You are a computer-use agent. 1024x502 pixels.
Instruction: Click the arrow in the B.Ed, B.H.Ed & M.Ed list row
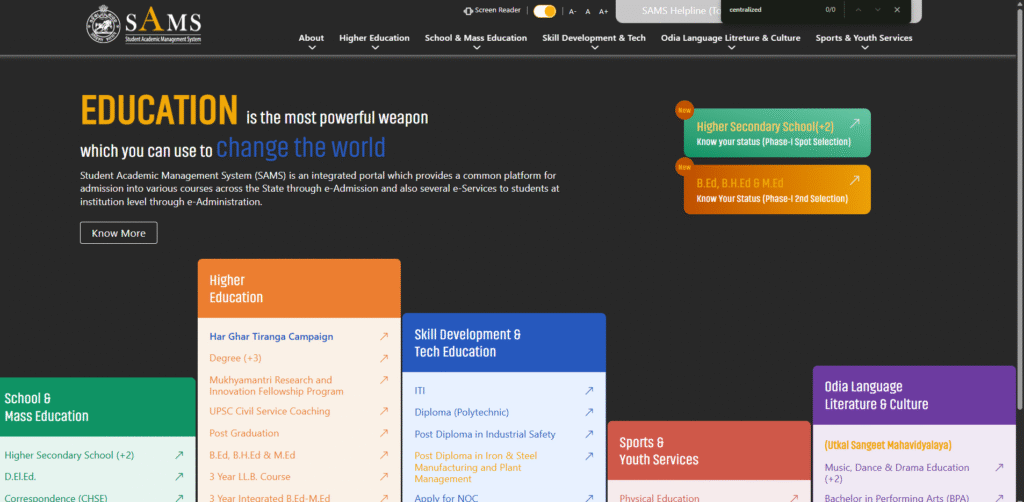point(384,455)
